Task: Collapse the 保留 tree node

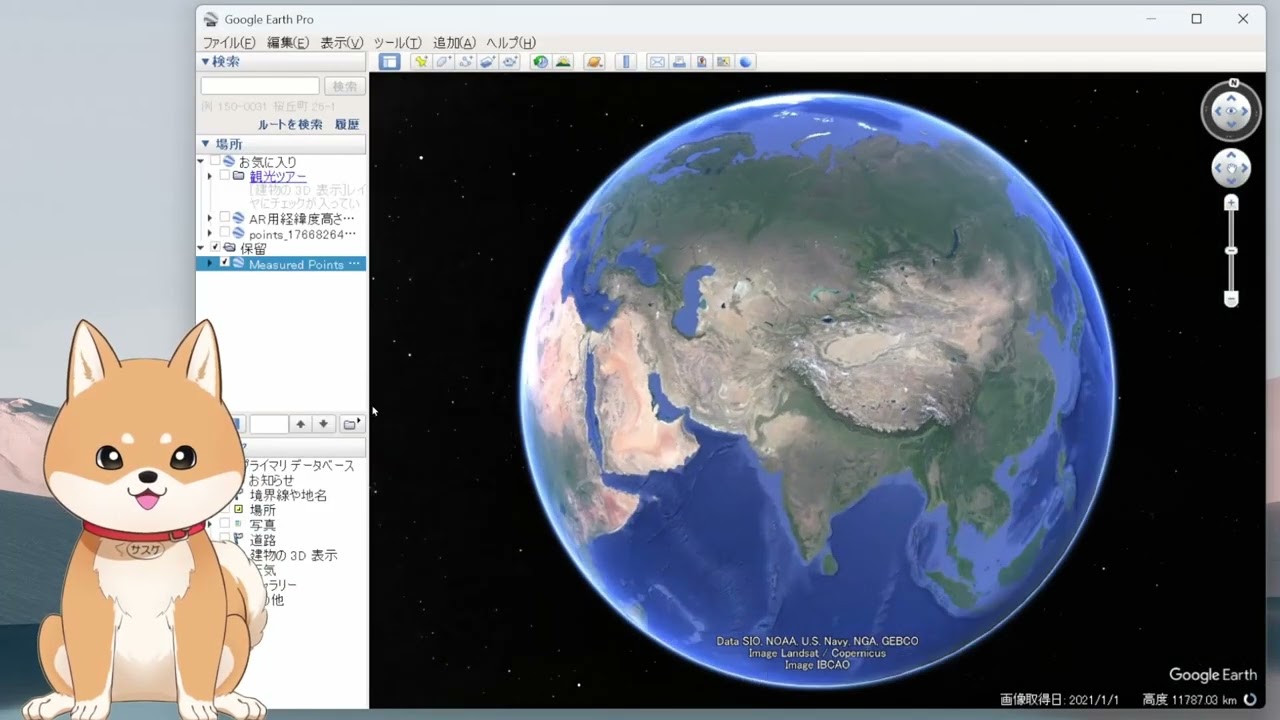Action: click(201, 248)
